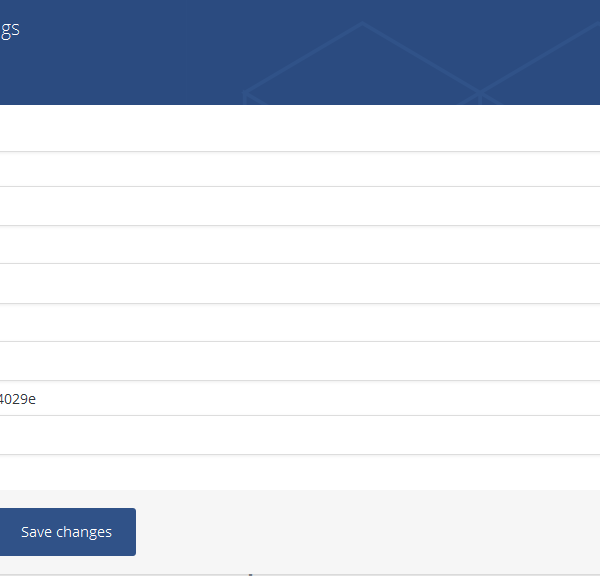Image resolution: width=600 pixels, height=576 pixels.
Task: Focus the last settings row above the footer
Action: click(300, 472)
